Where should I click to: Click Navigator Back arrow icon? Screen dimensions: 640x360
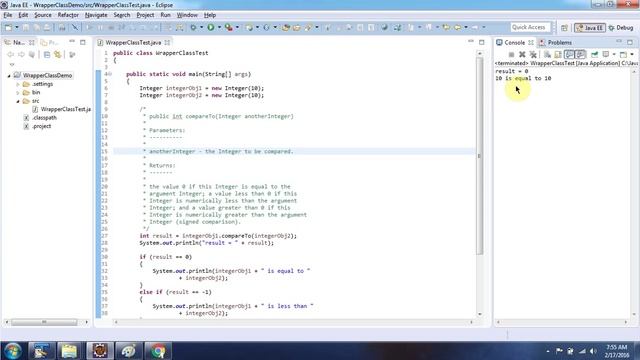click(10, 55)
